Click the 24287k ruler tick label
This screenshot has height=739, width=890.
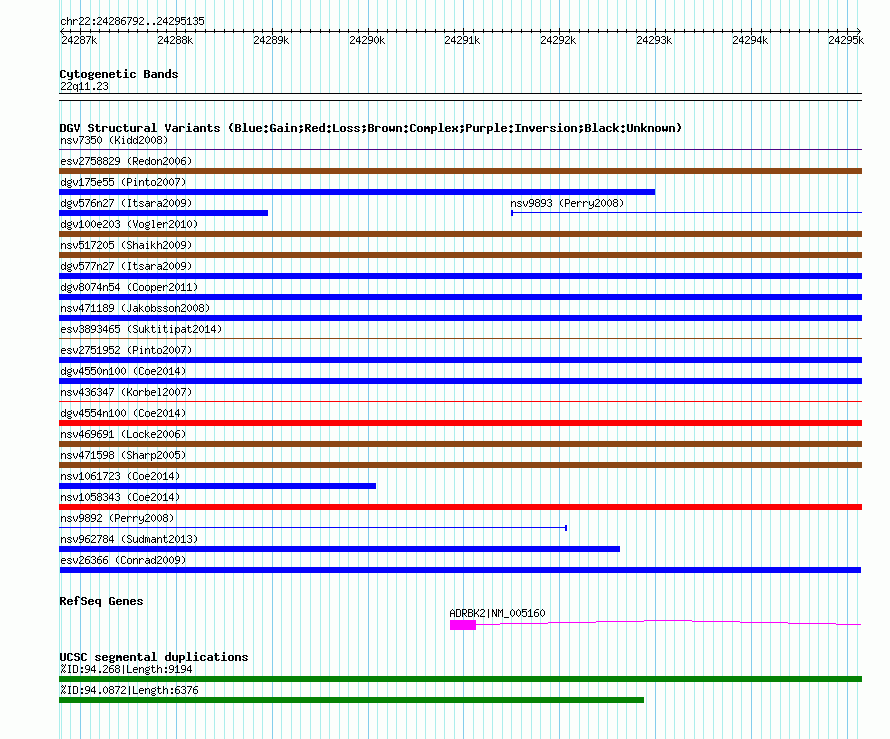tap(79, 40)
